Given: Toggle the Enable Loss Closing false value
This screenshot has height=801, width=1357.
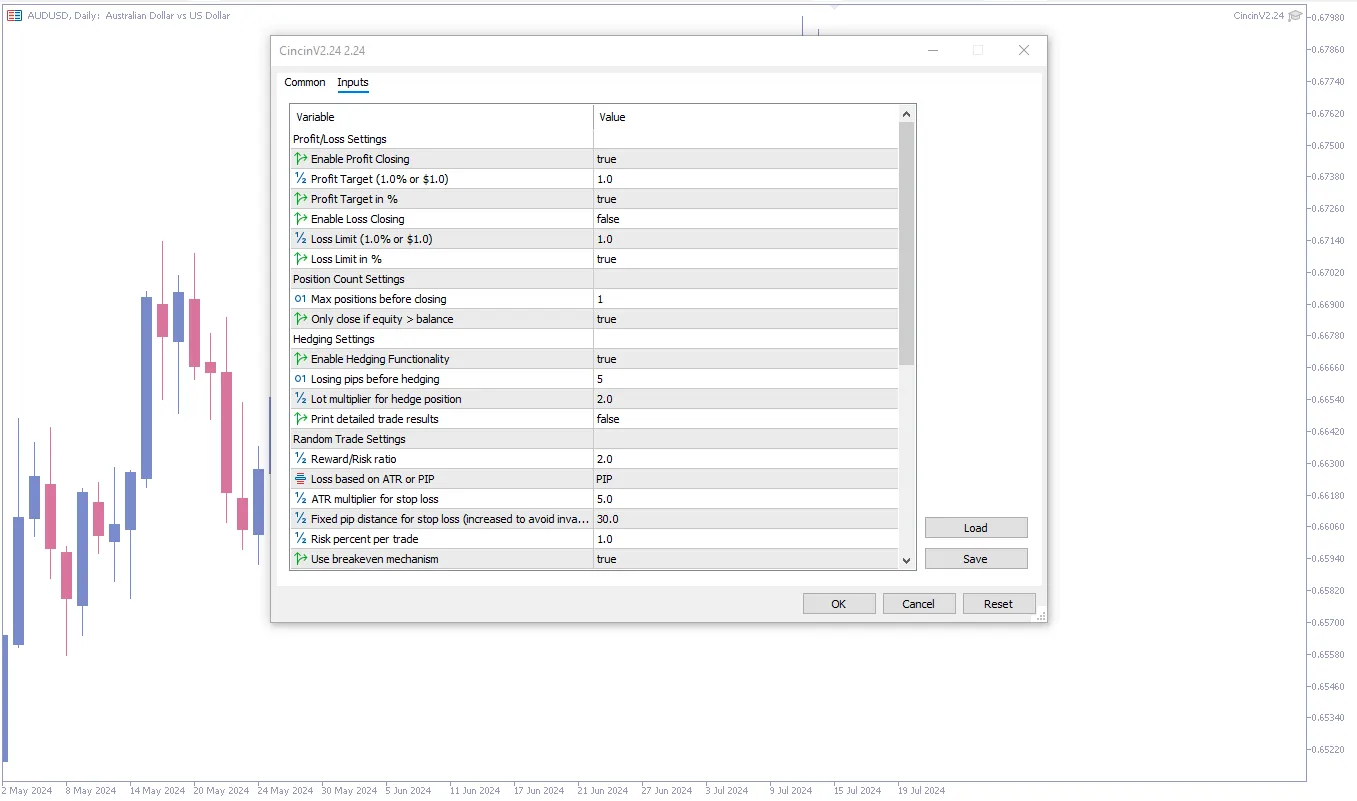Looking at the screenshot, I should [x=745, y=219].
